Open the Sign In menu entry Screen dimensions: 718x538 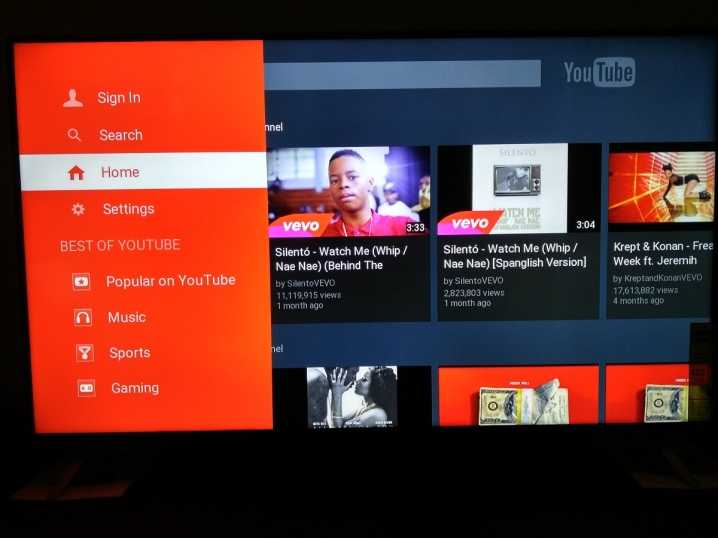pyautogui.click(x=119, y=98)
